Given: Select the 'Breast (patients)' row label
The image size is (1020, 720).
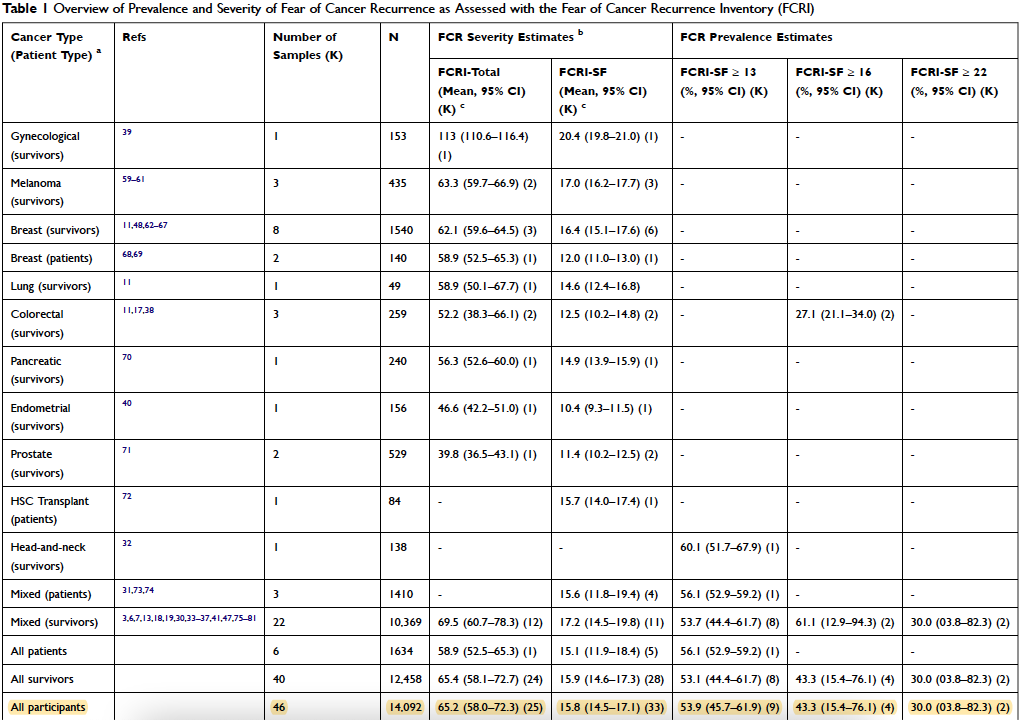Looking at the screenshot, I should pos(51,258).
